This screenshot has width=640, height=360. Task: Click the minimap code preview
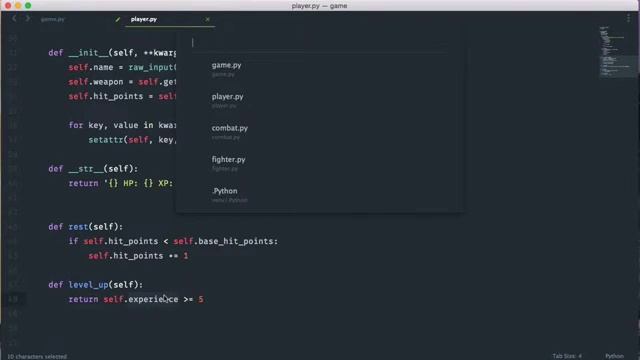(x=616, y=51)
